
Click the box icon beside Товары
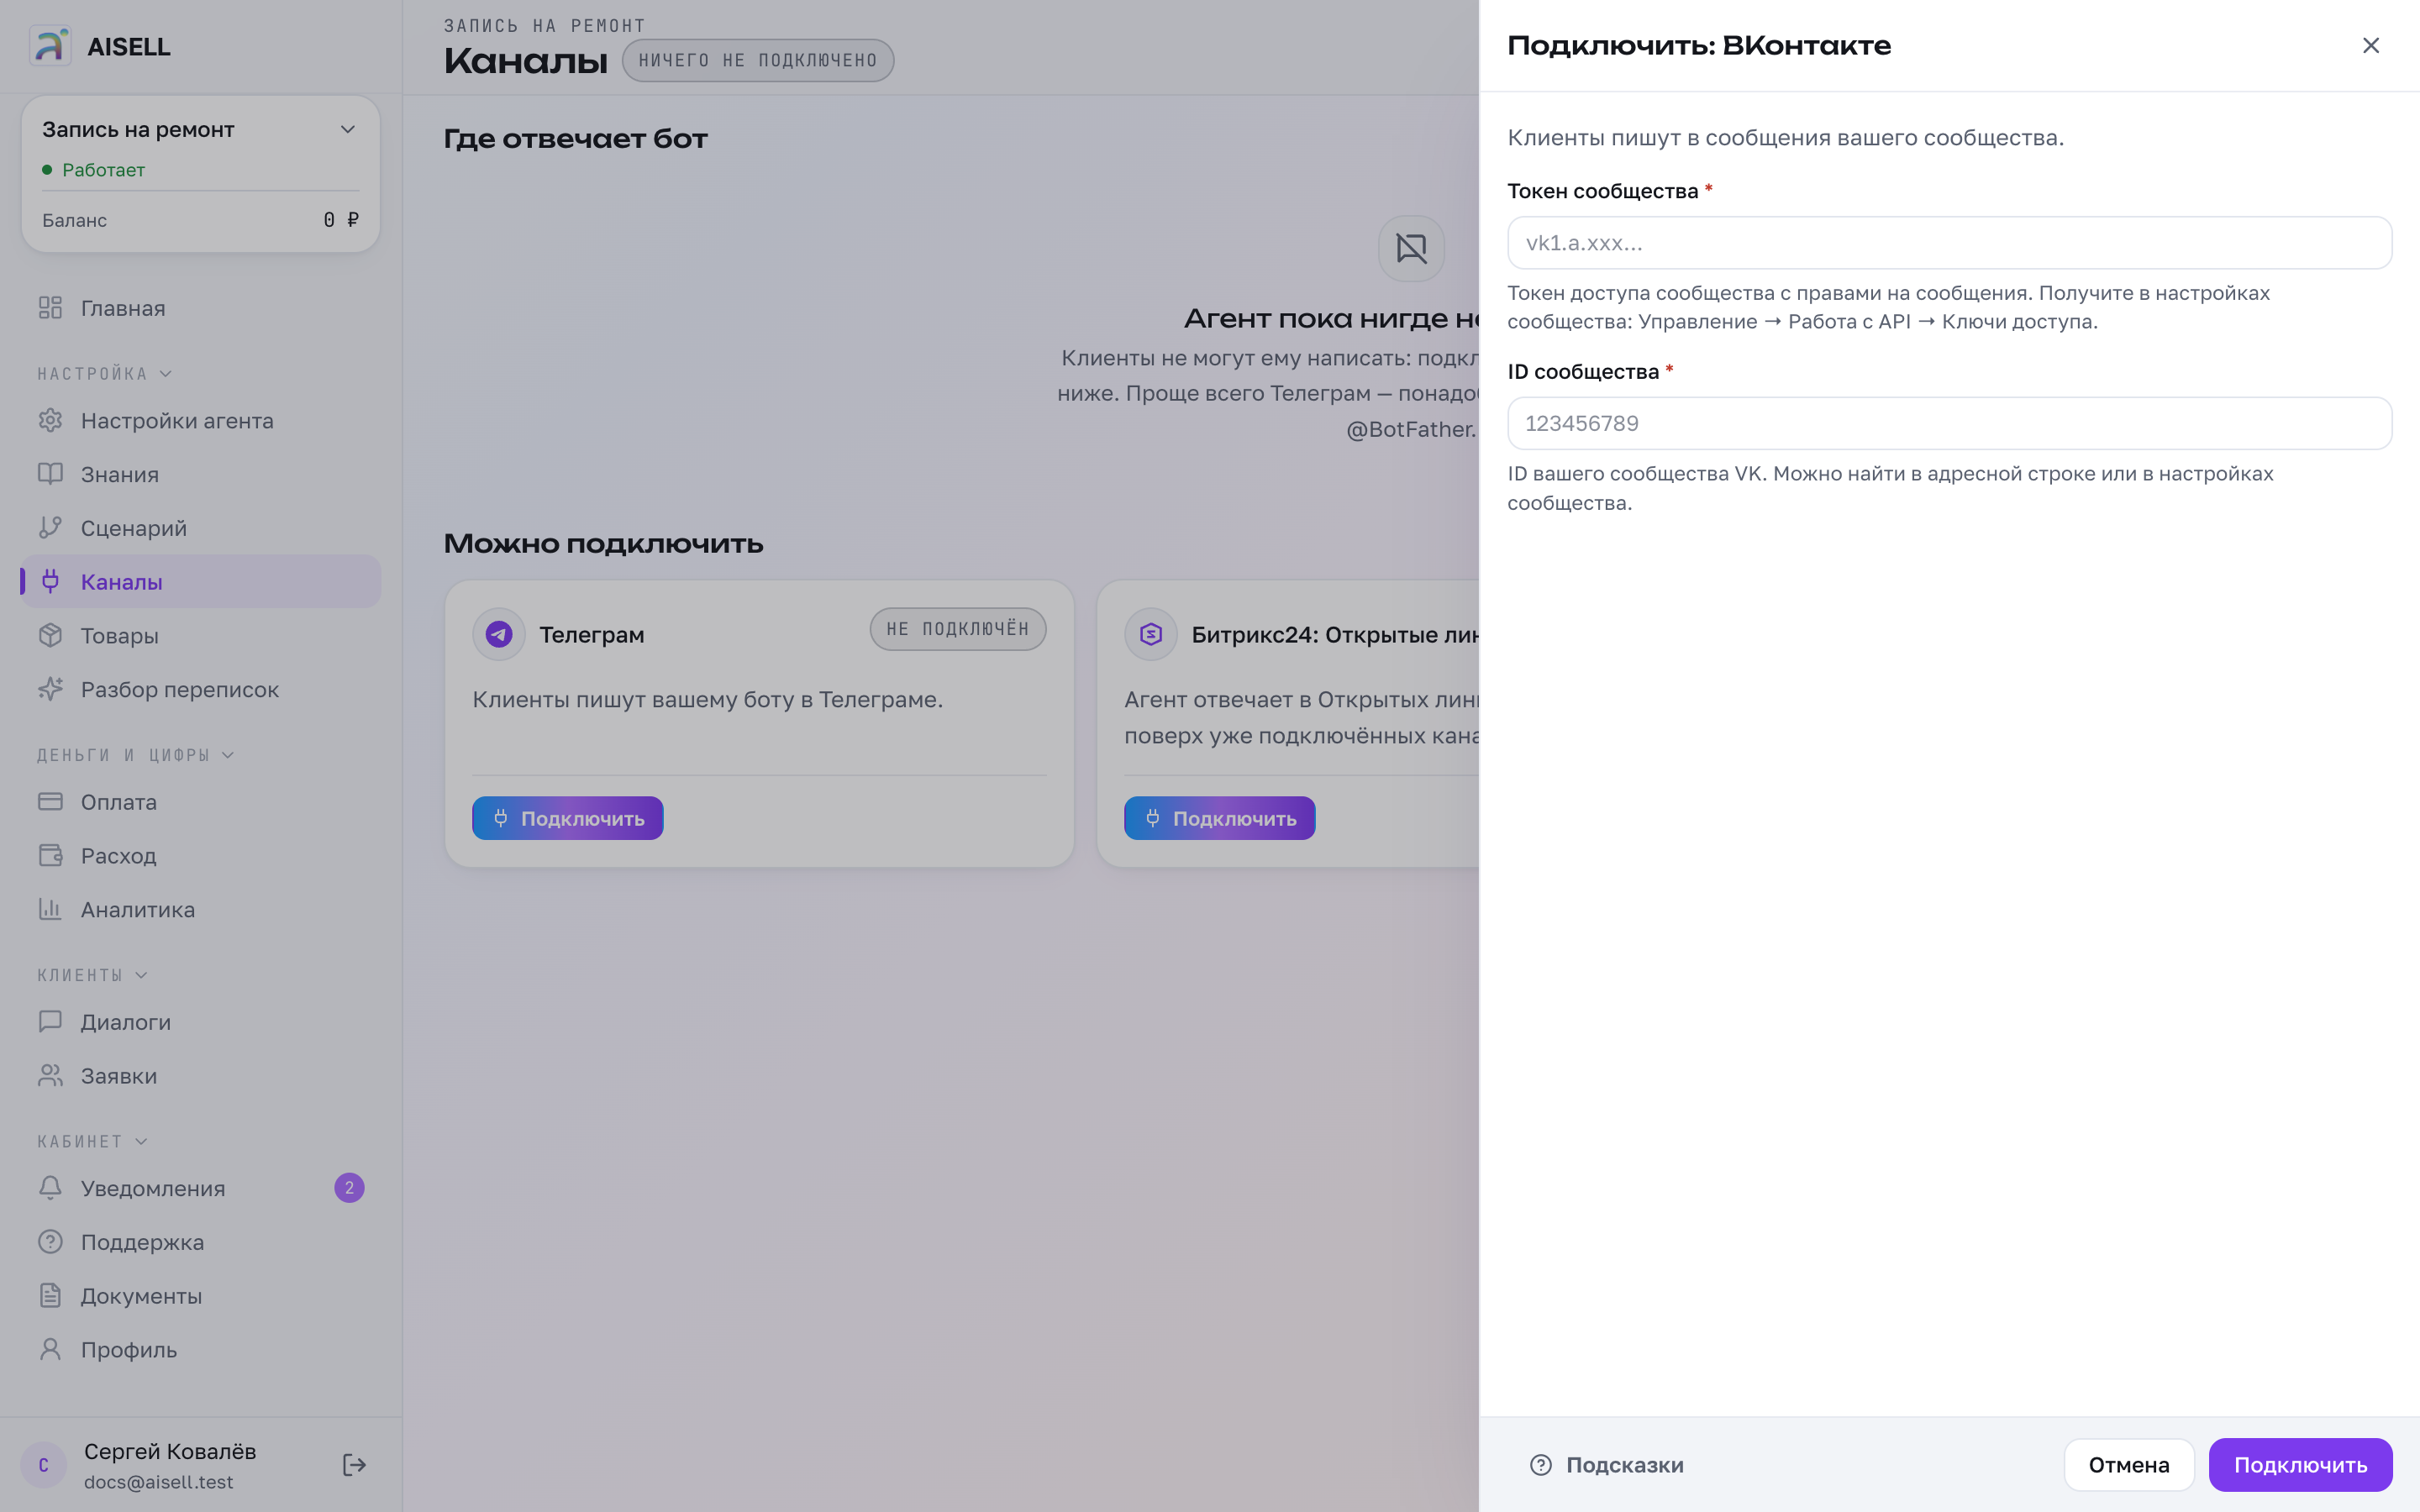50,636
